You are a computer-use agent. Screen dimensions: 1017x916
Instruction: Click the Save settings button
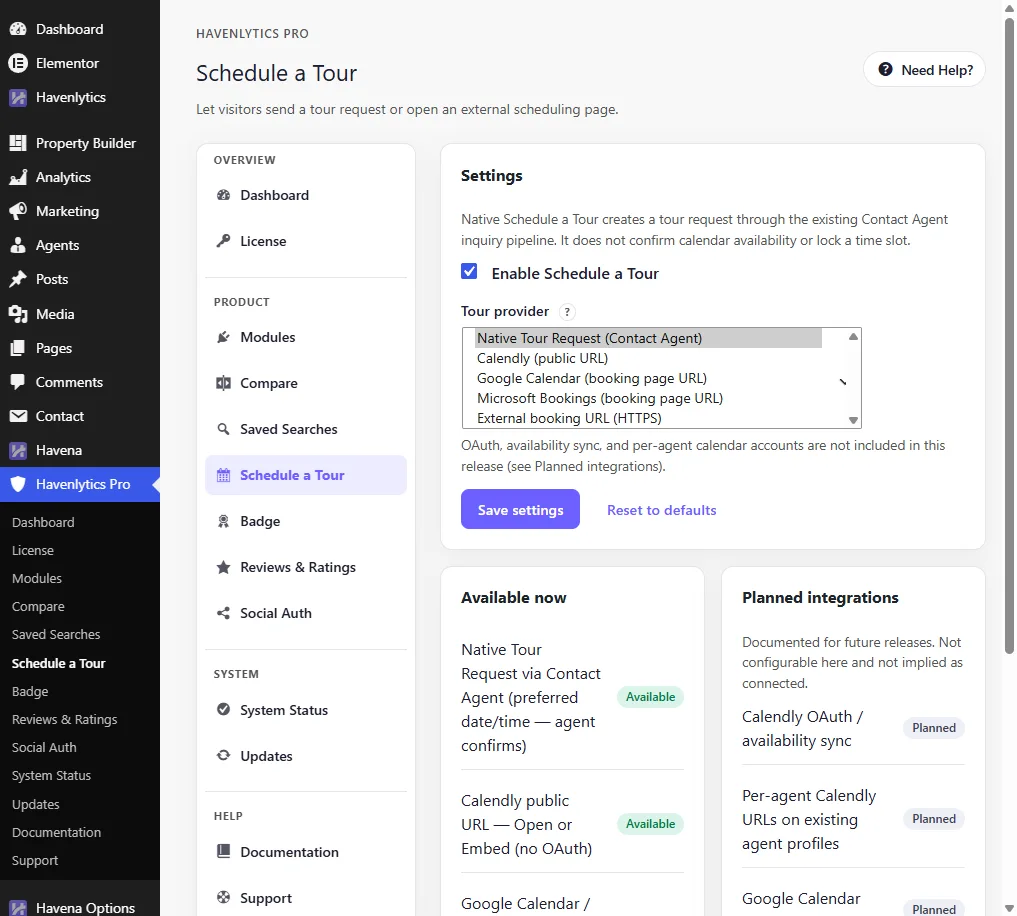pyautogui.click(x=520, y=509)
